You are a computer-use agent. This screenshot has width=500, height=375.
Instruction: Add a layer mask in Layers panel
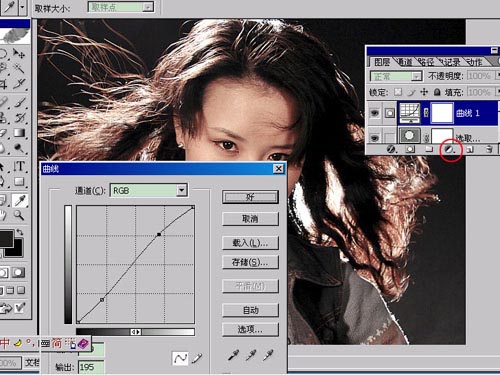(410, 149)
